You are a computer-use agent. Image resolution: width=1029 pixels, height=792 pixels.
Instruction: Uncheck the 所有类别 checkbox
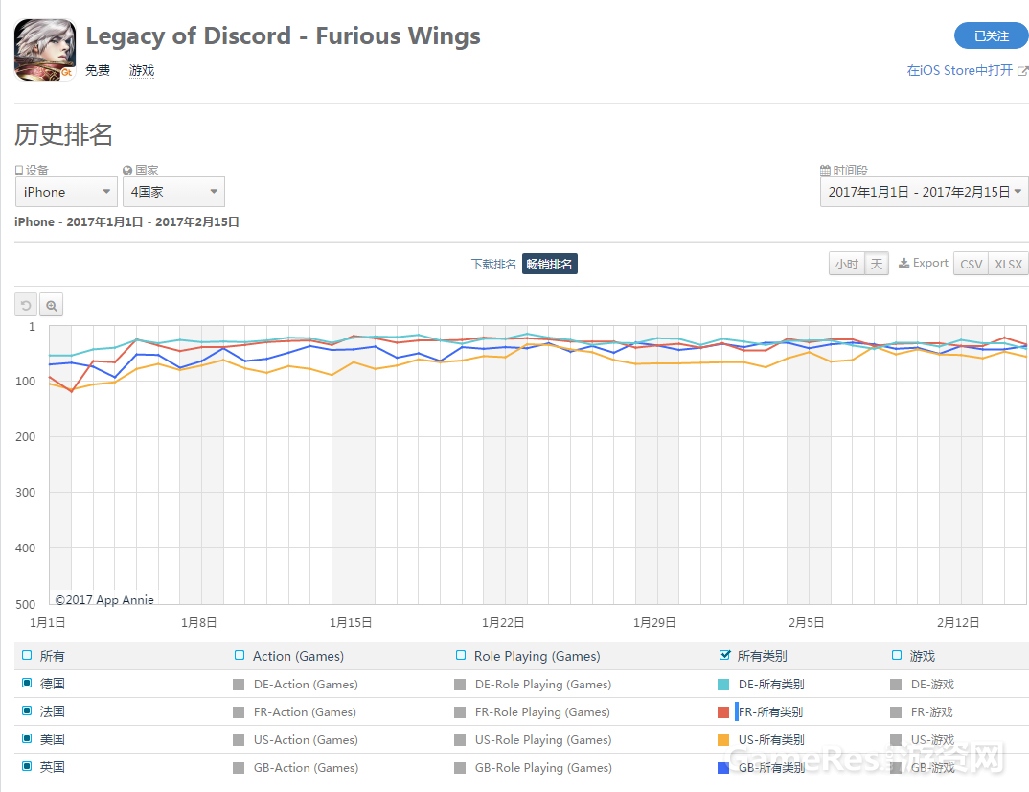[725, 655]
